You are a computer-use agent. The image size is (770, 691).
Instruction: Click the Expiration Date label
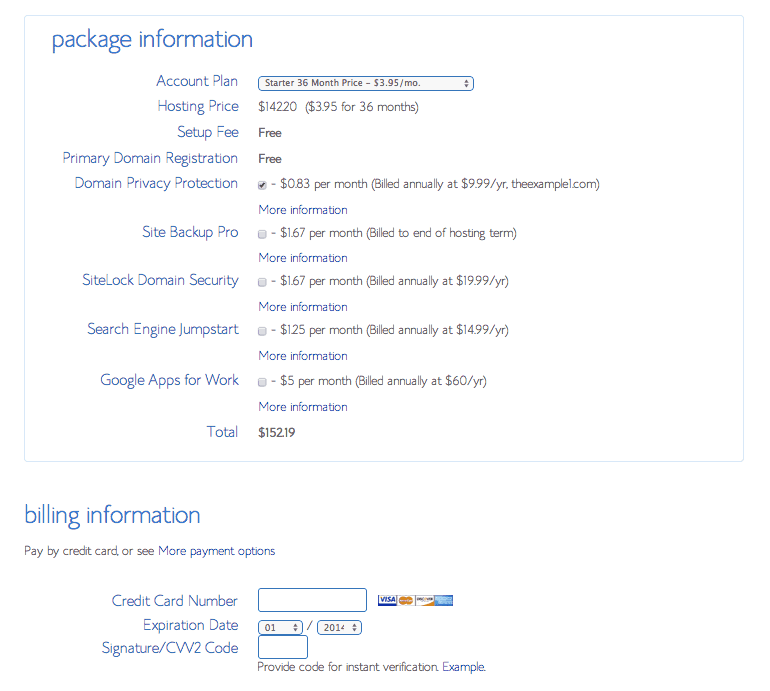[191, 625]
